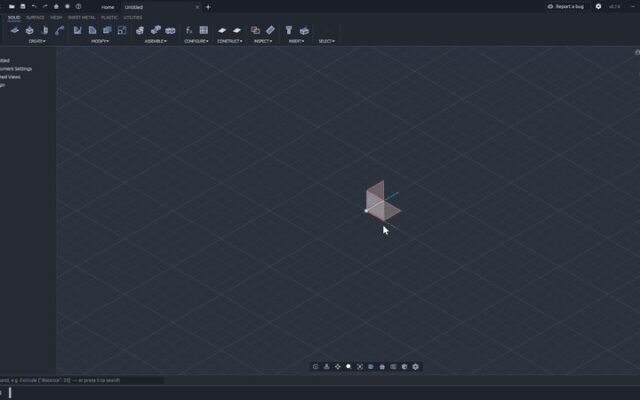
Task: Click the Interference icon in Inspect group
Action: point(256,30)
